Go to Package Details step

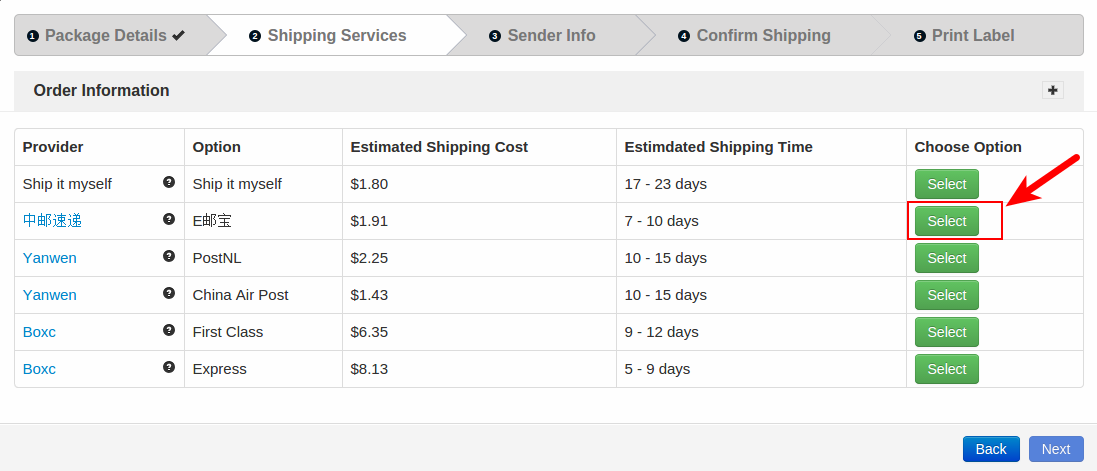click(x=106, y=35)
